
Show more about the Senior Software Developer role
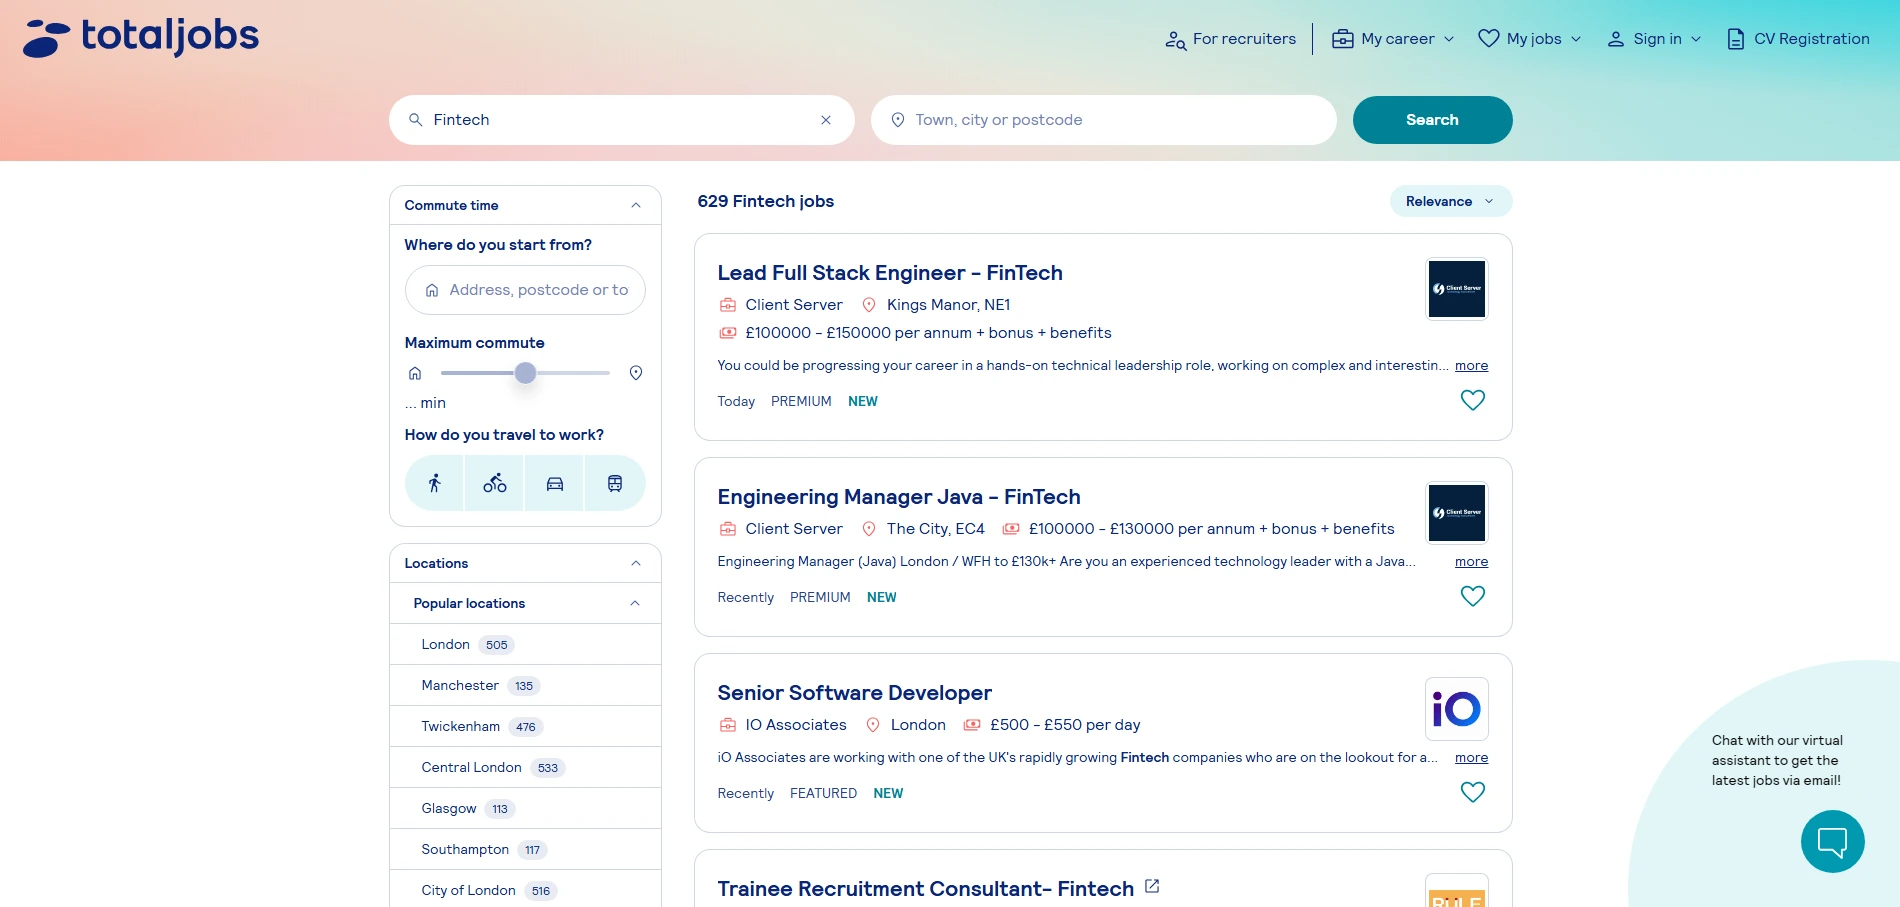point(1471,757)
